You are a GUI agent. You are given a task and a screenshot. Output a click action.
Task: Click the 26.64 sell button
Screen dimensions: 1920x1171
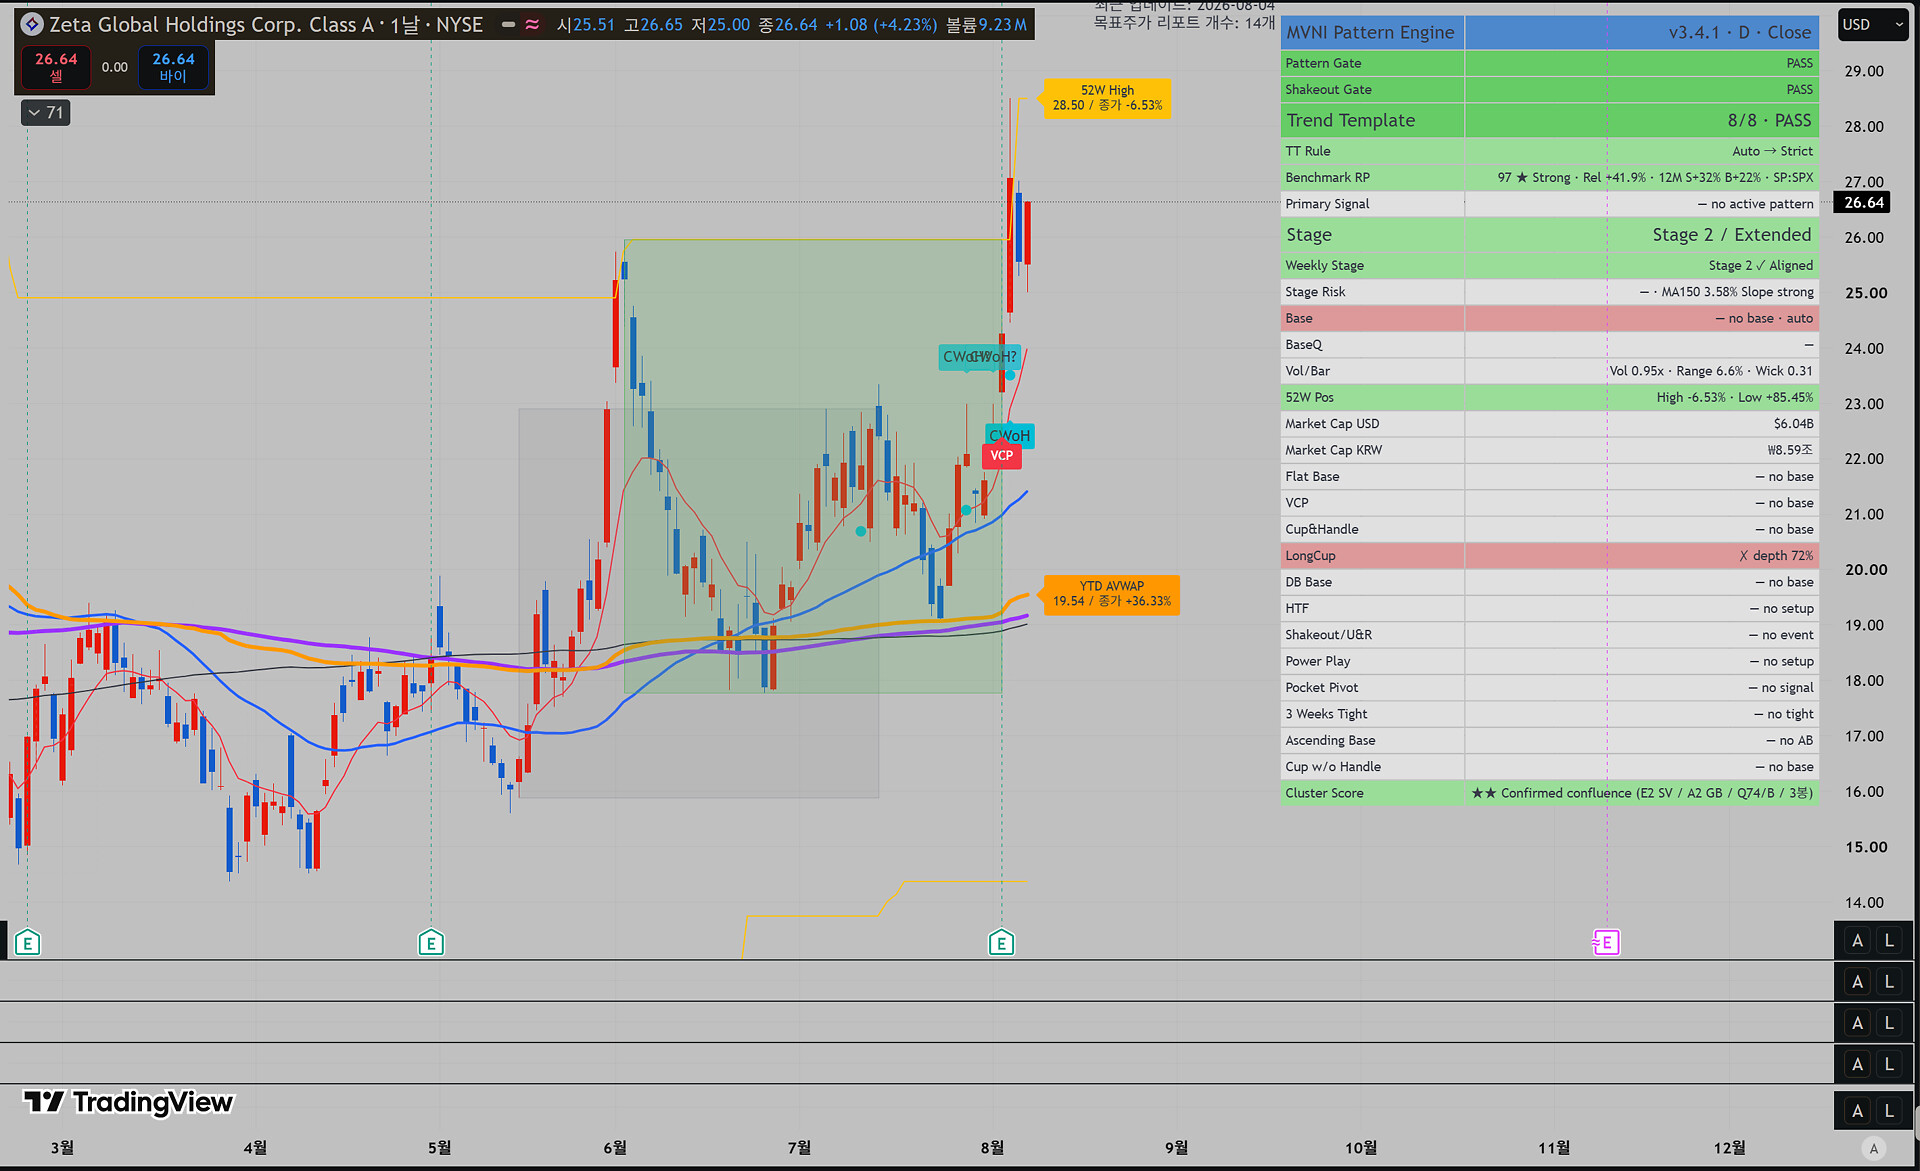[x=56, y=67]
